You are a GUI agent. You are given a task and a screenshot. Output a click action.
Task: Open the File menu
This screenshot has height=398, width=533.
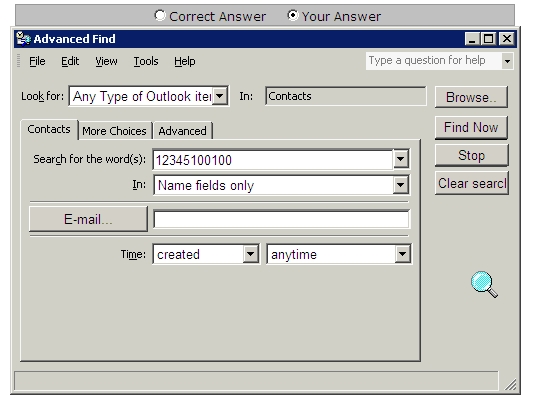coord(37,61)
